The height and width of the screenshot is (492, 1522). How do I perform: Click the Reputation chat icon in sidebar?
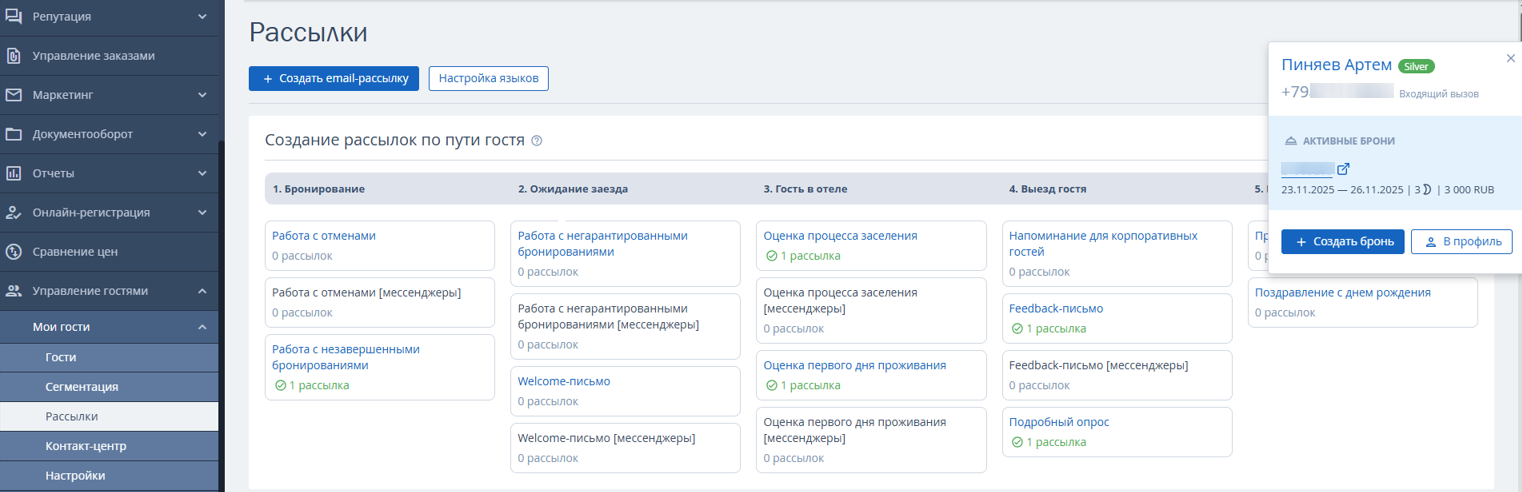click(x=14, y=17)
